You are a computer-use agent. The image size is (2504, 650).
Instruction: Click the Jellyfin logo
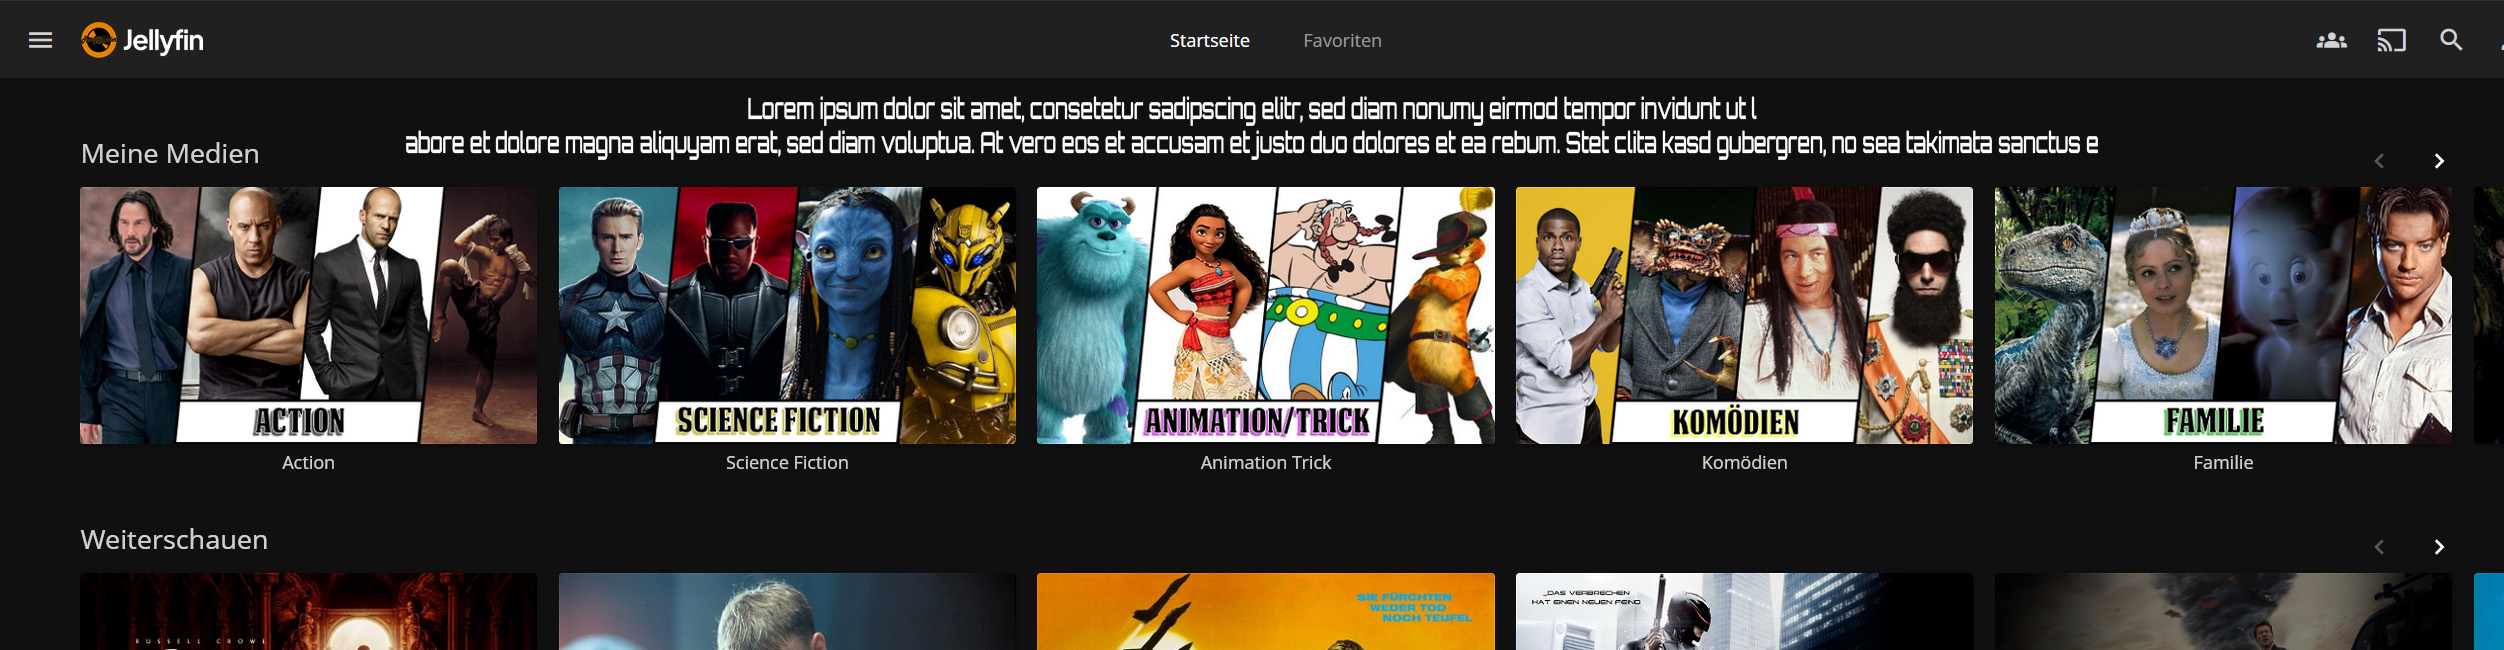tap(142, 40)
